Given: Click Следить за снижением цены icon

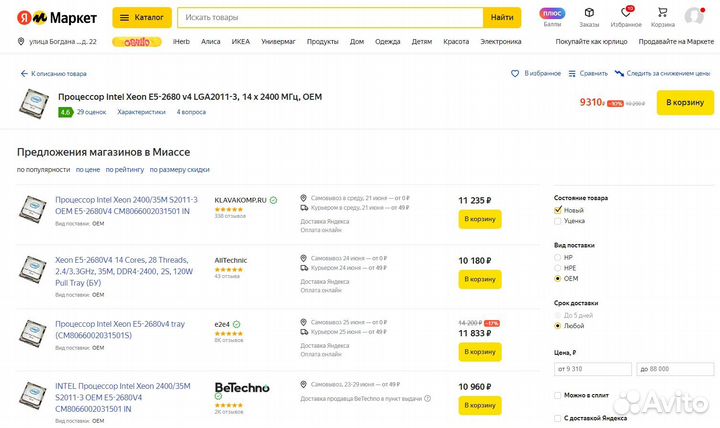Looking at the screenshot, I should click(619, 73).
